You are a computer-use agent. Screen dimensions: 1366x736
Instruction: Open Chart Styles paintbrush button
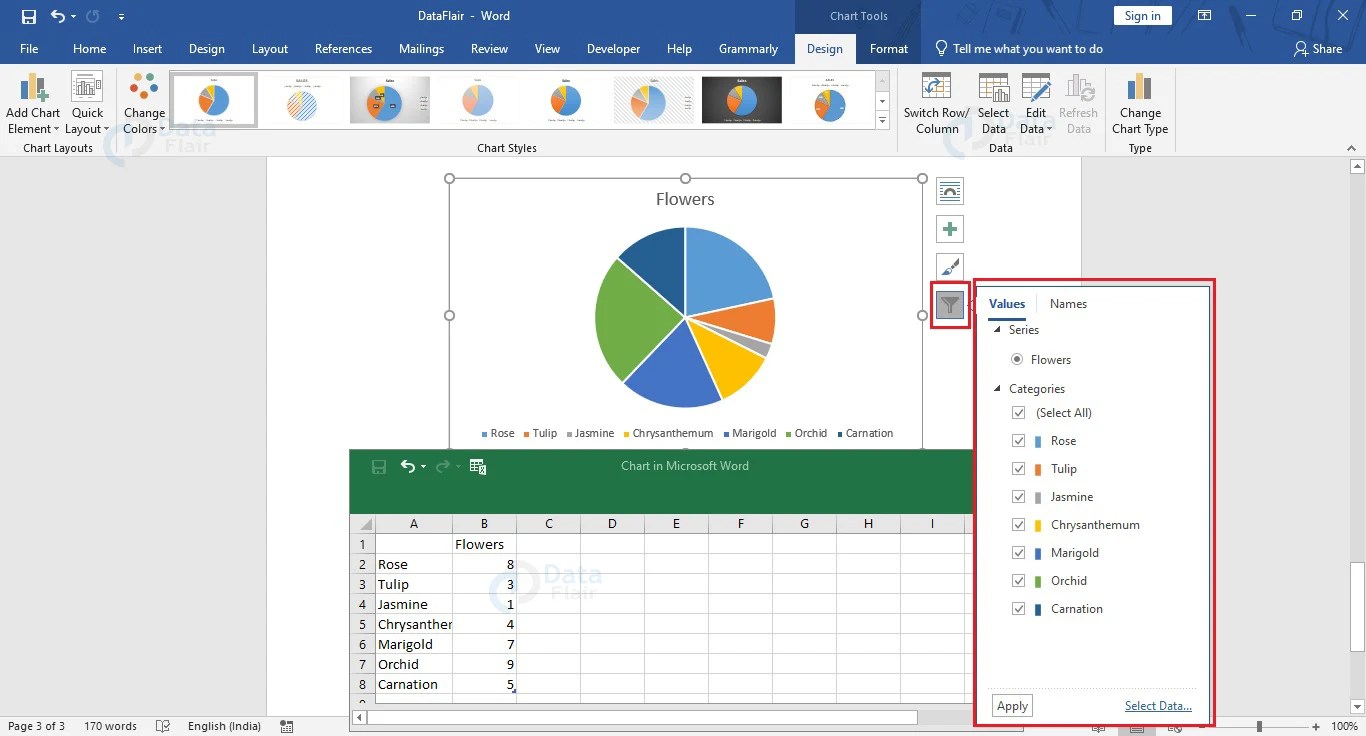point(950,267)
